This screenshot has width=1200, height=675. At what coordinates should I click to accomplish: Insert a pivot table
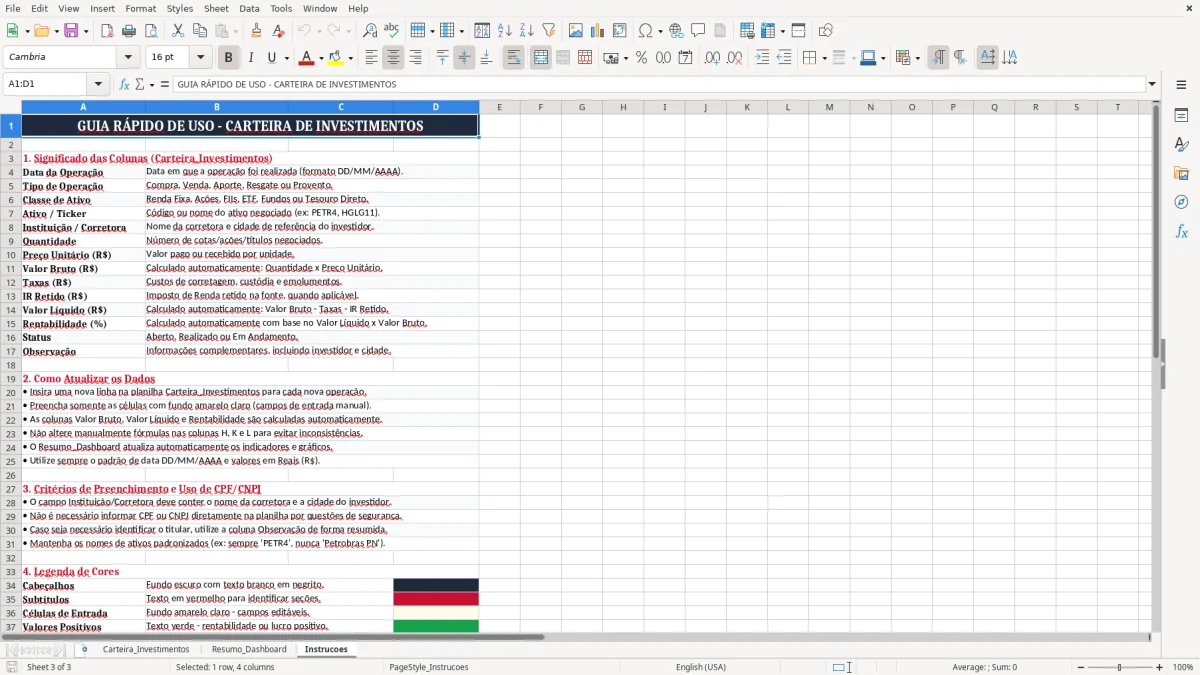620,31
